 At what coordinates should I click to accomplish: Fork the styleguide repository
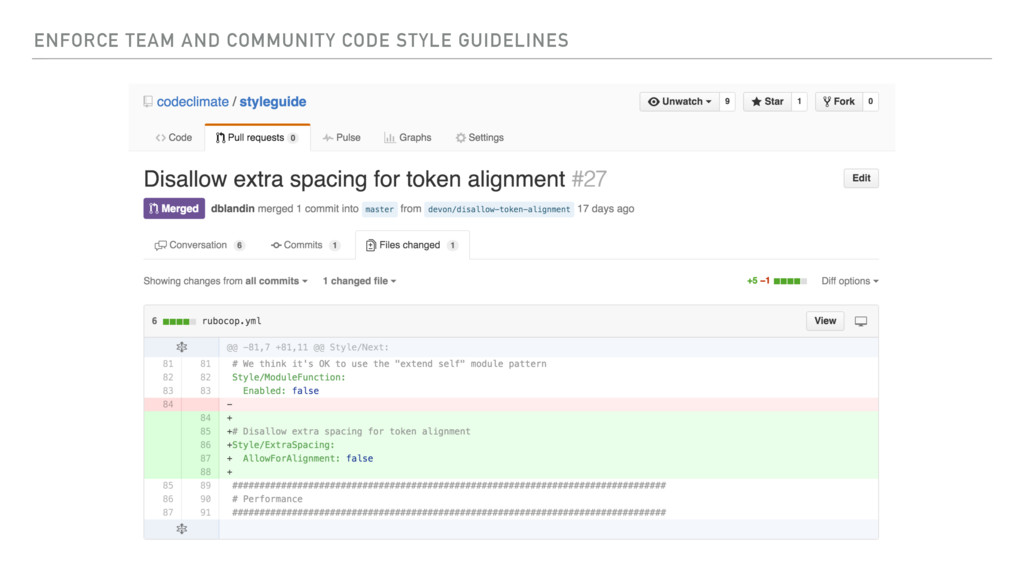(839, 101)
